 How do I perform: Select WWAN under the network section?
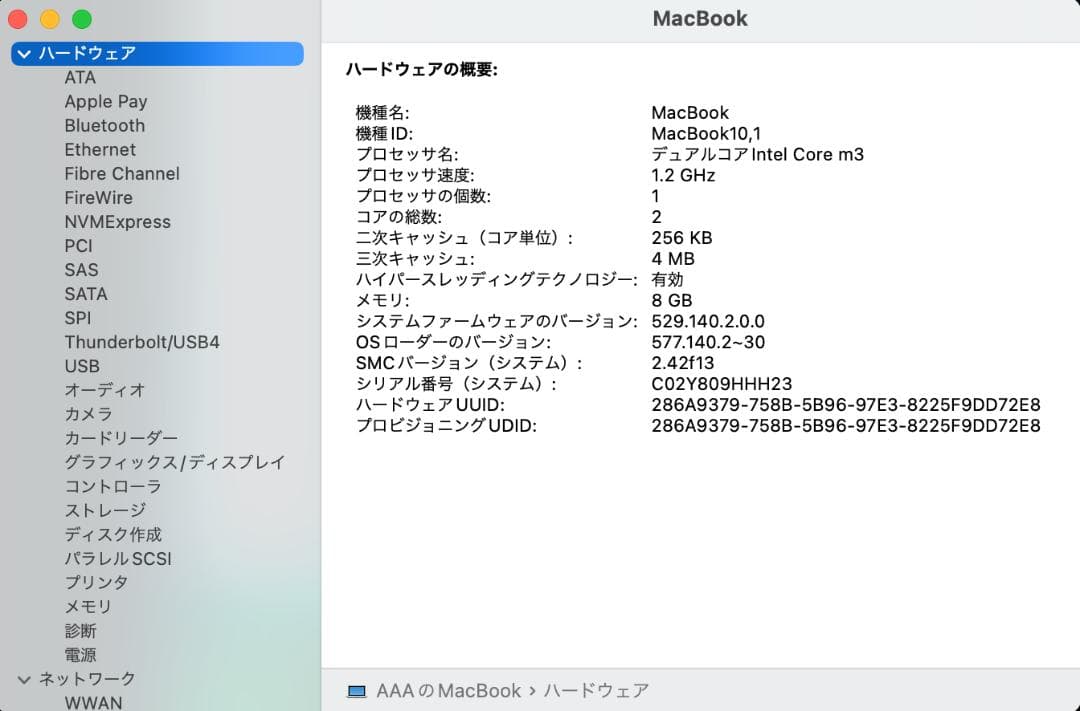(94, 701)
